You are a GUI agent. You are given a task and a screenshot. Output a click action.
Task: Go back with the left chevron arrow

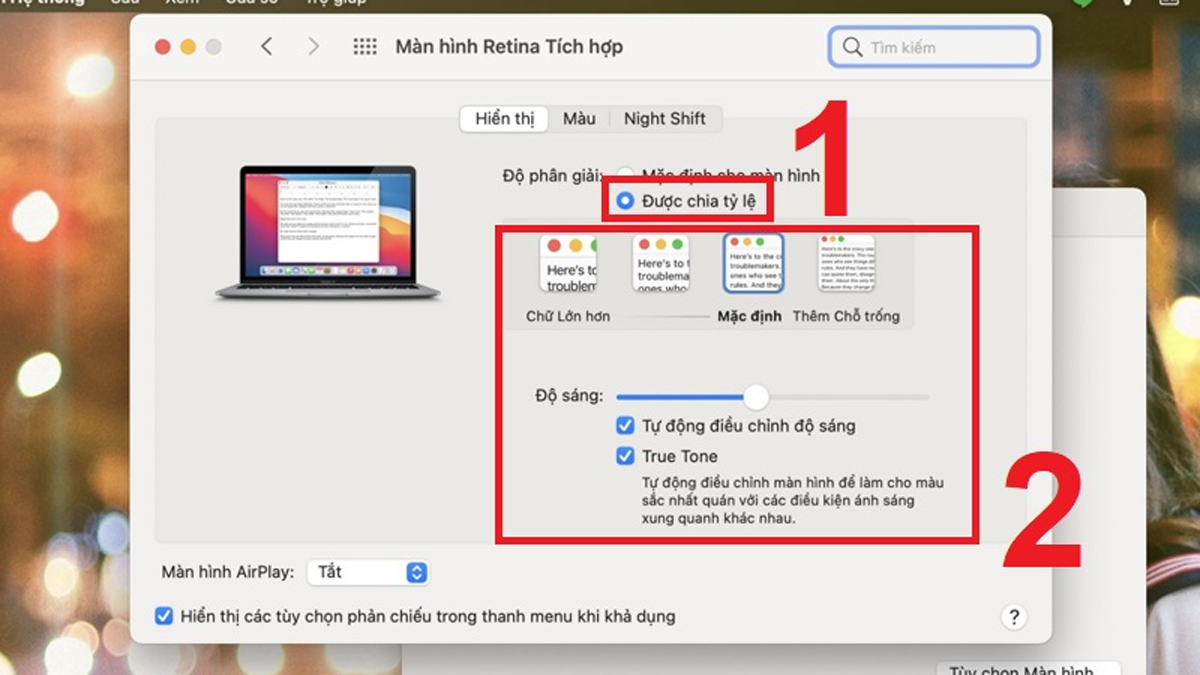[266, 47]
